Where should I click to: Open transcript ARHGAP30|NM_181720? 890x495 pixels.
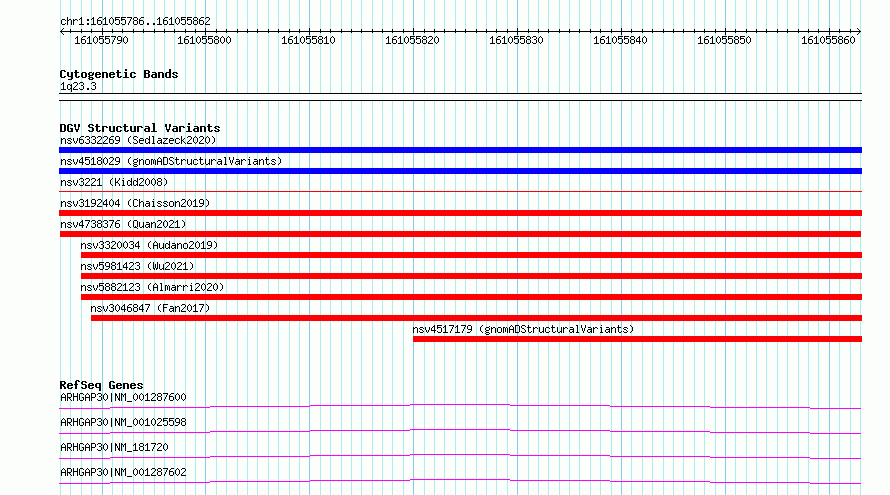click(x=114, y=447)
